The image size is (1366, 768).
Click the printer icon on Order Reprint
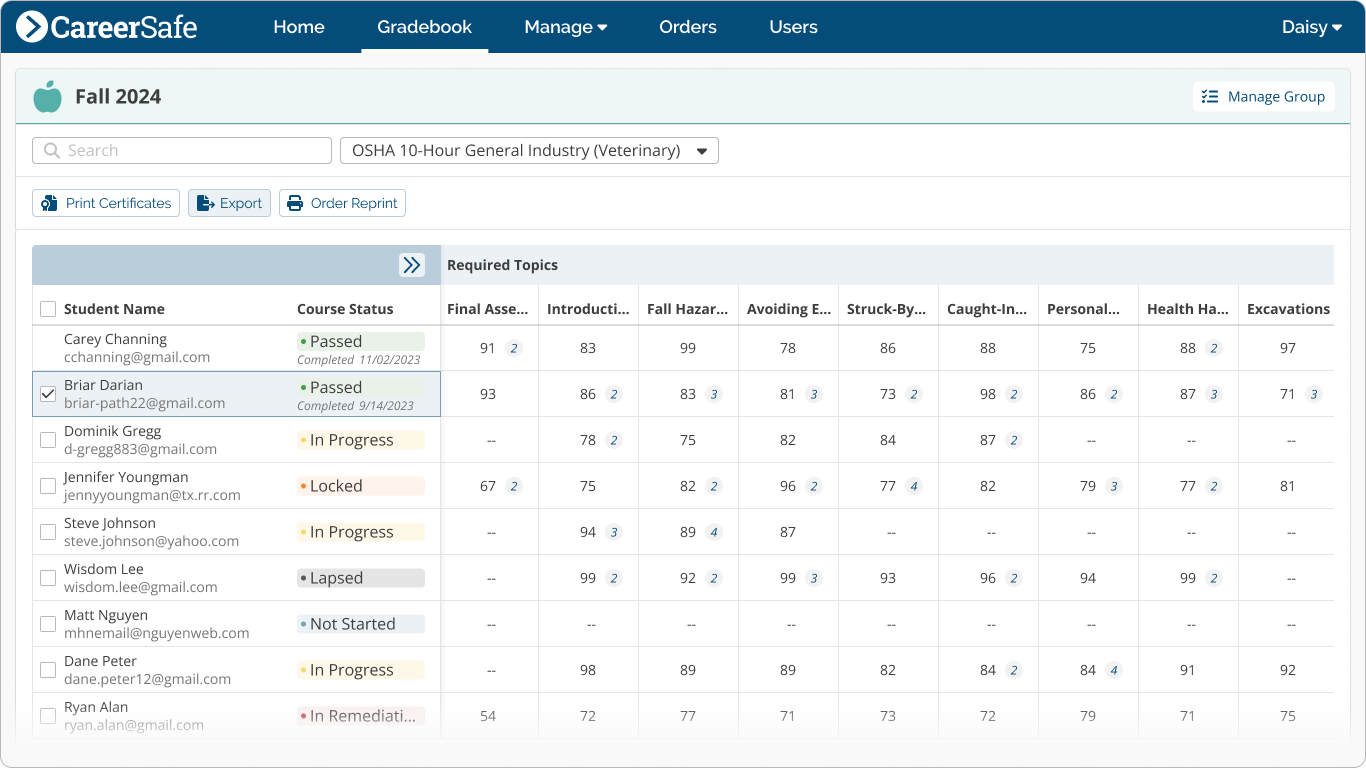click(x=294, y=203)
